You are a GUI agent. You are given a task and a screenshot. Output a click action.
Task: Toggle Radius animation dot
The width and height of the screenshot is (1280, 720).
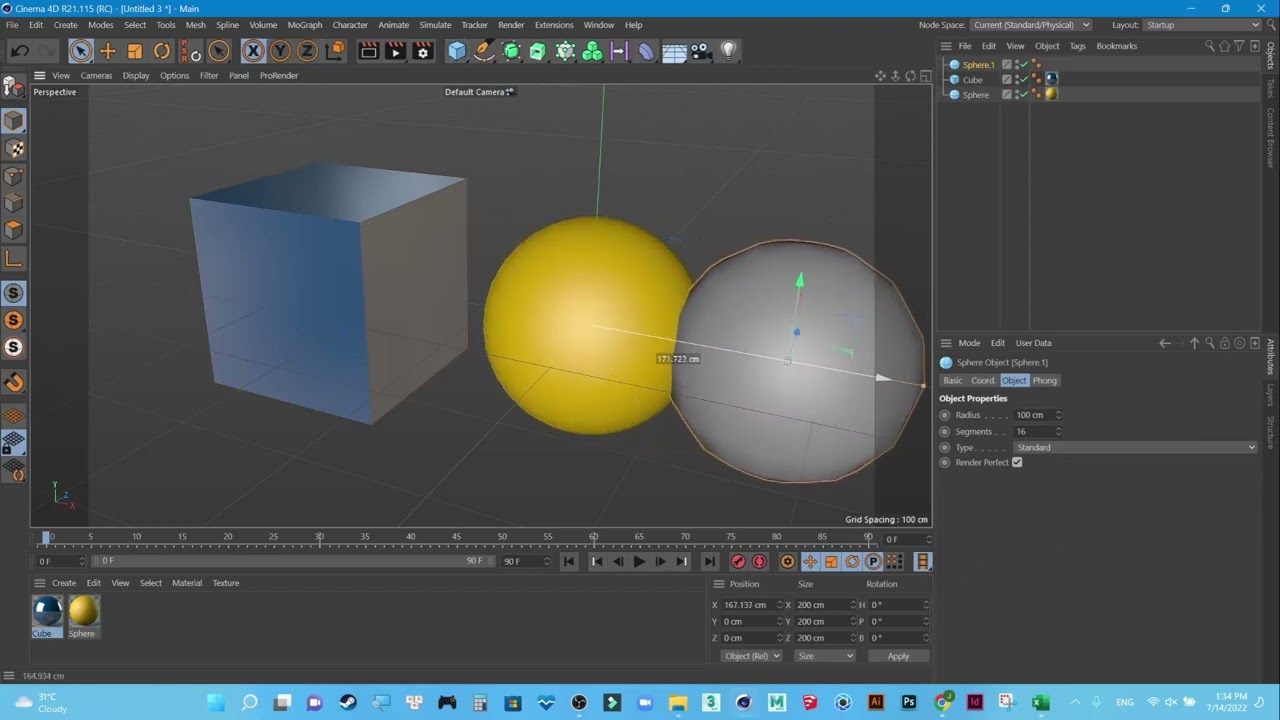coord(945,415)
